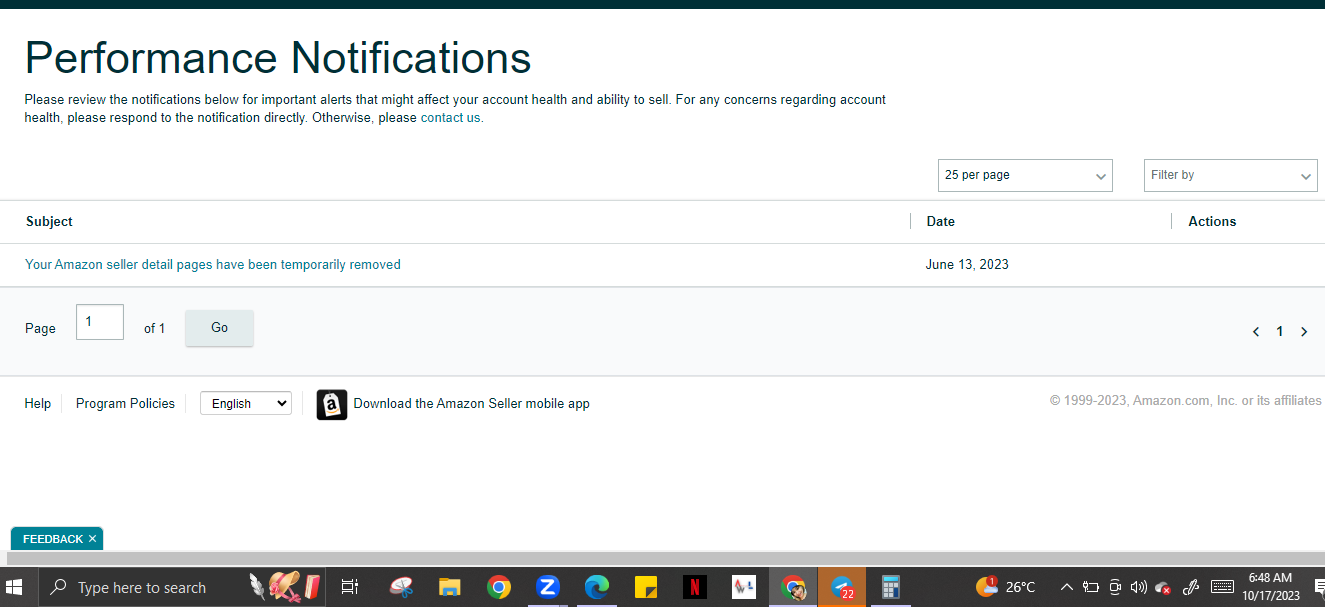Image resolution: width=1325 pixels, height=607 pixels.
Task: Show hidden system tray icons
Action: click(1067, 587)
